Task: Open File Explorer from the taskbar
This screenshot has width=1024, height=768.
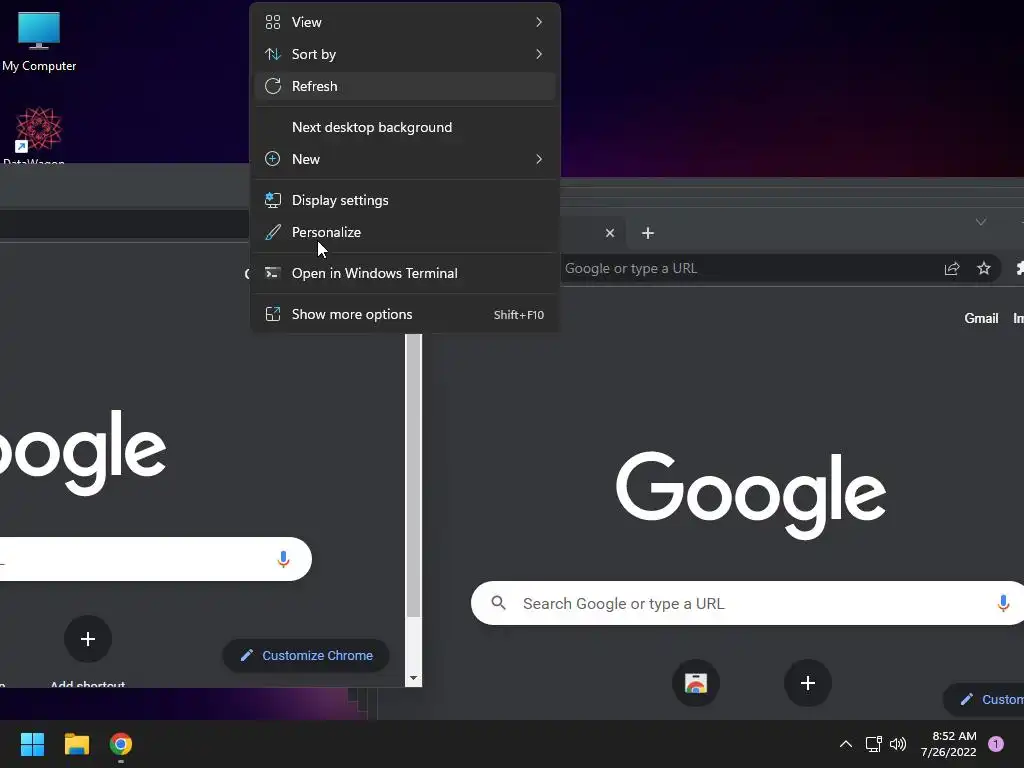Action: (76, 744)
